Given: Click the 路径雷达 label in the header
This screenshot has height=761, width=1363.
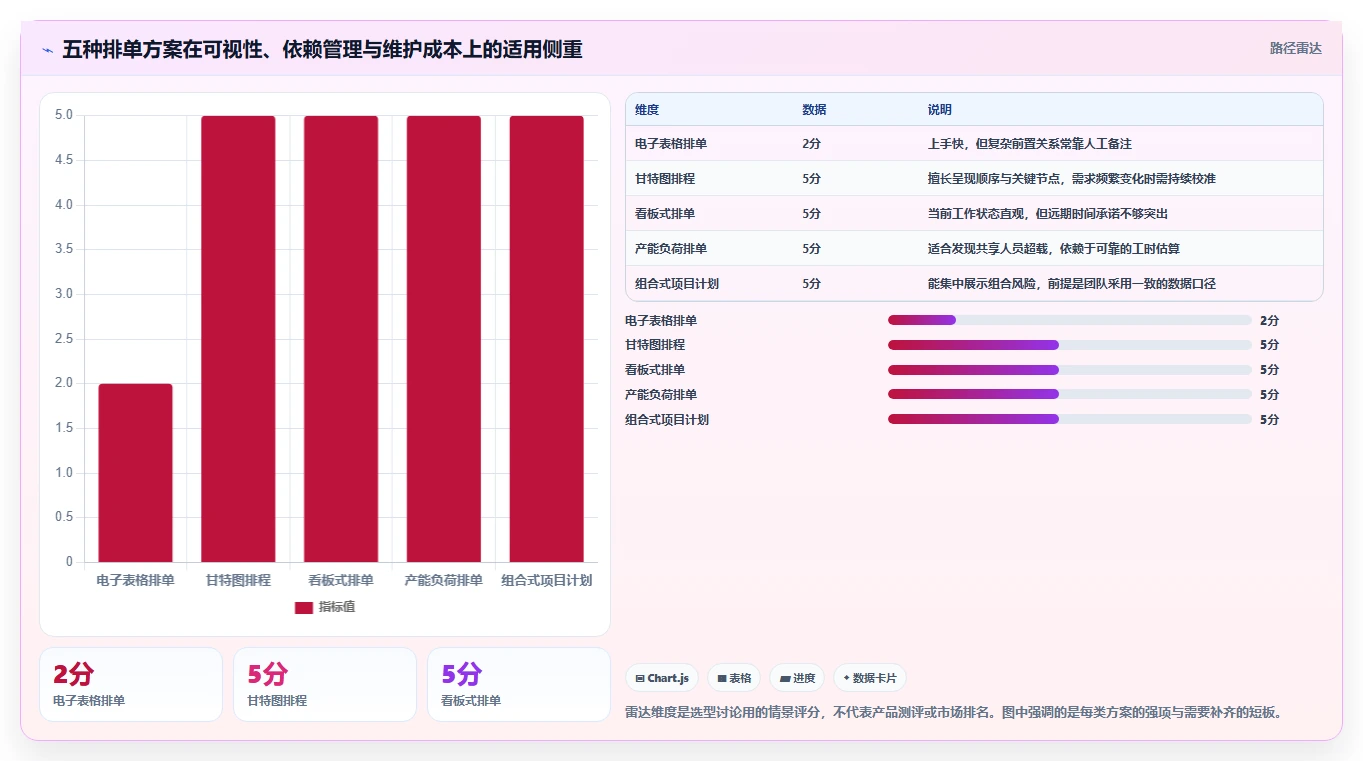Looking at the screenshot, I should pyautogui.click(x=1296, y=48).
